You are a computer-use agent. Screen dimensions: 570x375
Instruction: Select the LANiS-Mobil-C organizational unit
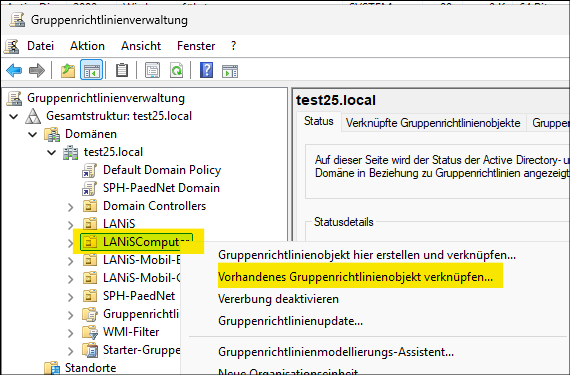point(141,278)
